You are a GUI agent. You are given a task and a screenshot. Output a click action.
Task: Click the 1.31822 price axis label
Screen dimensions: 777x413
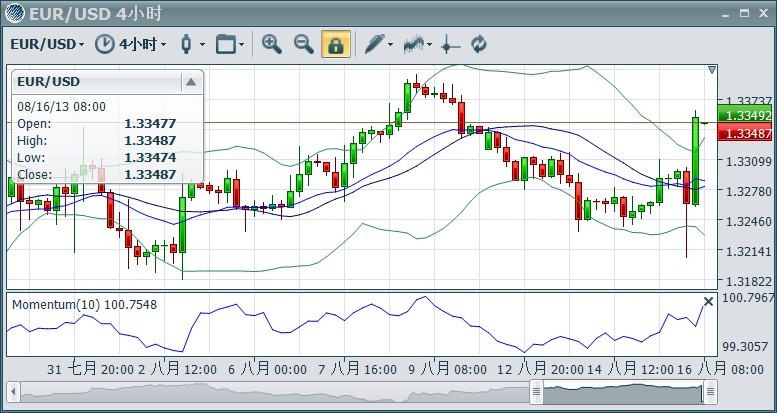(748, 282)
